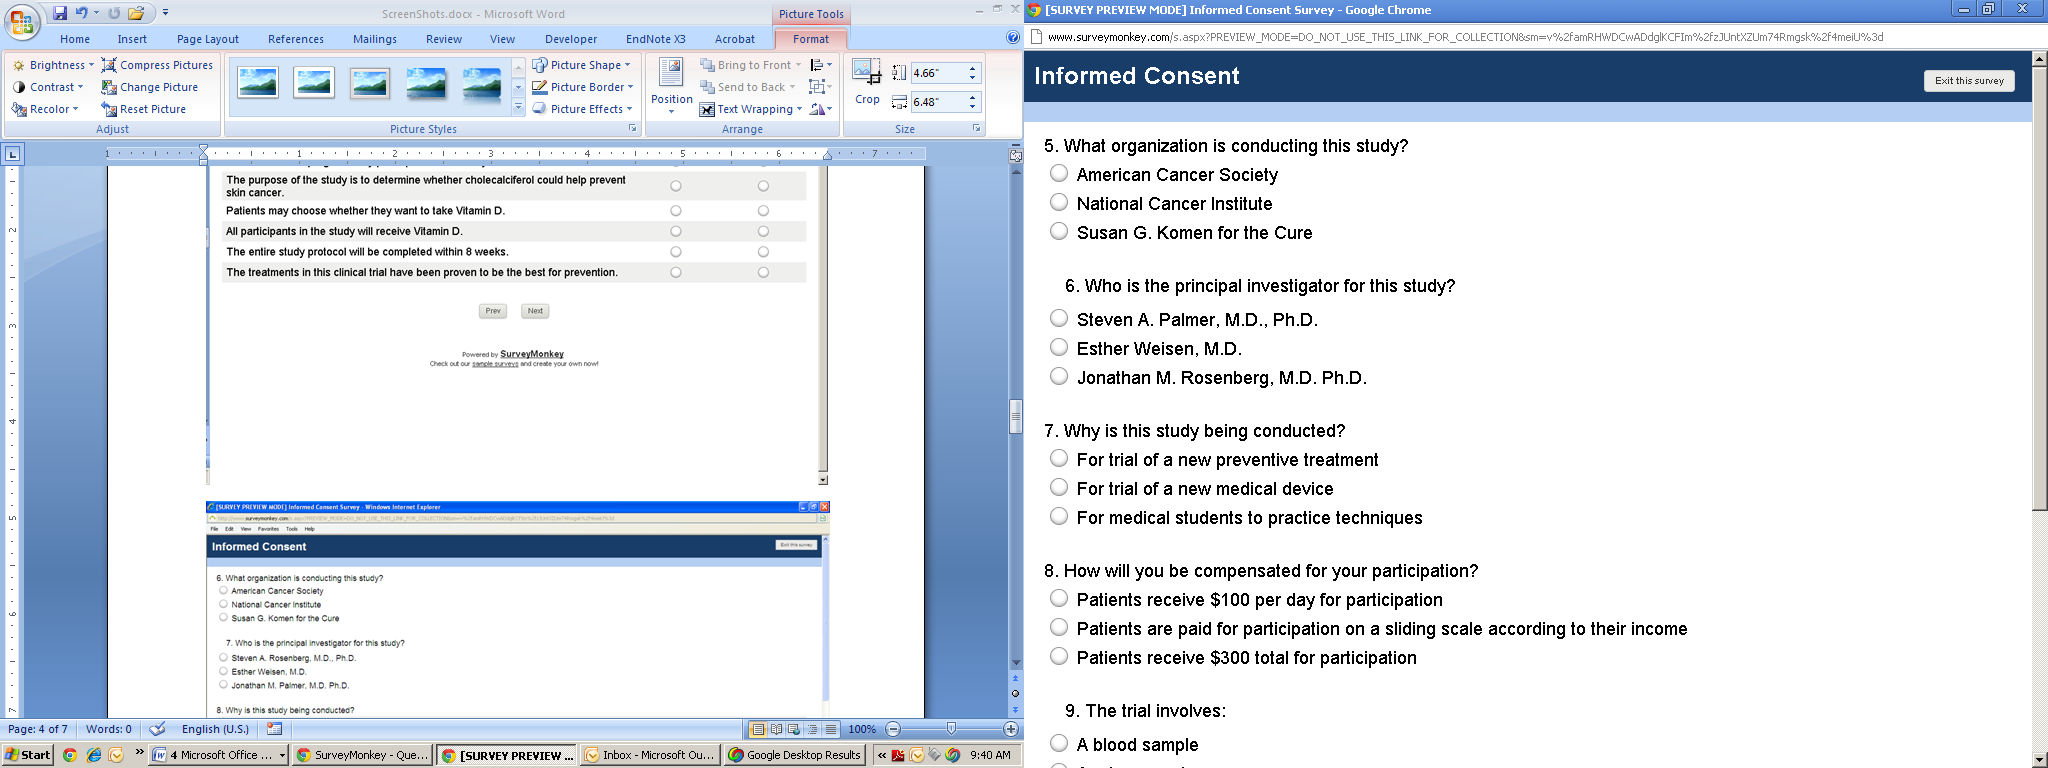Click Compress Pictures in Adjust group

pyautogui.click(x=157, y=65)
